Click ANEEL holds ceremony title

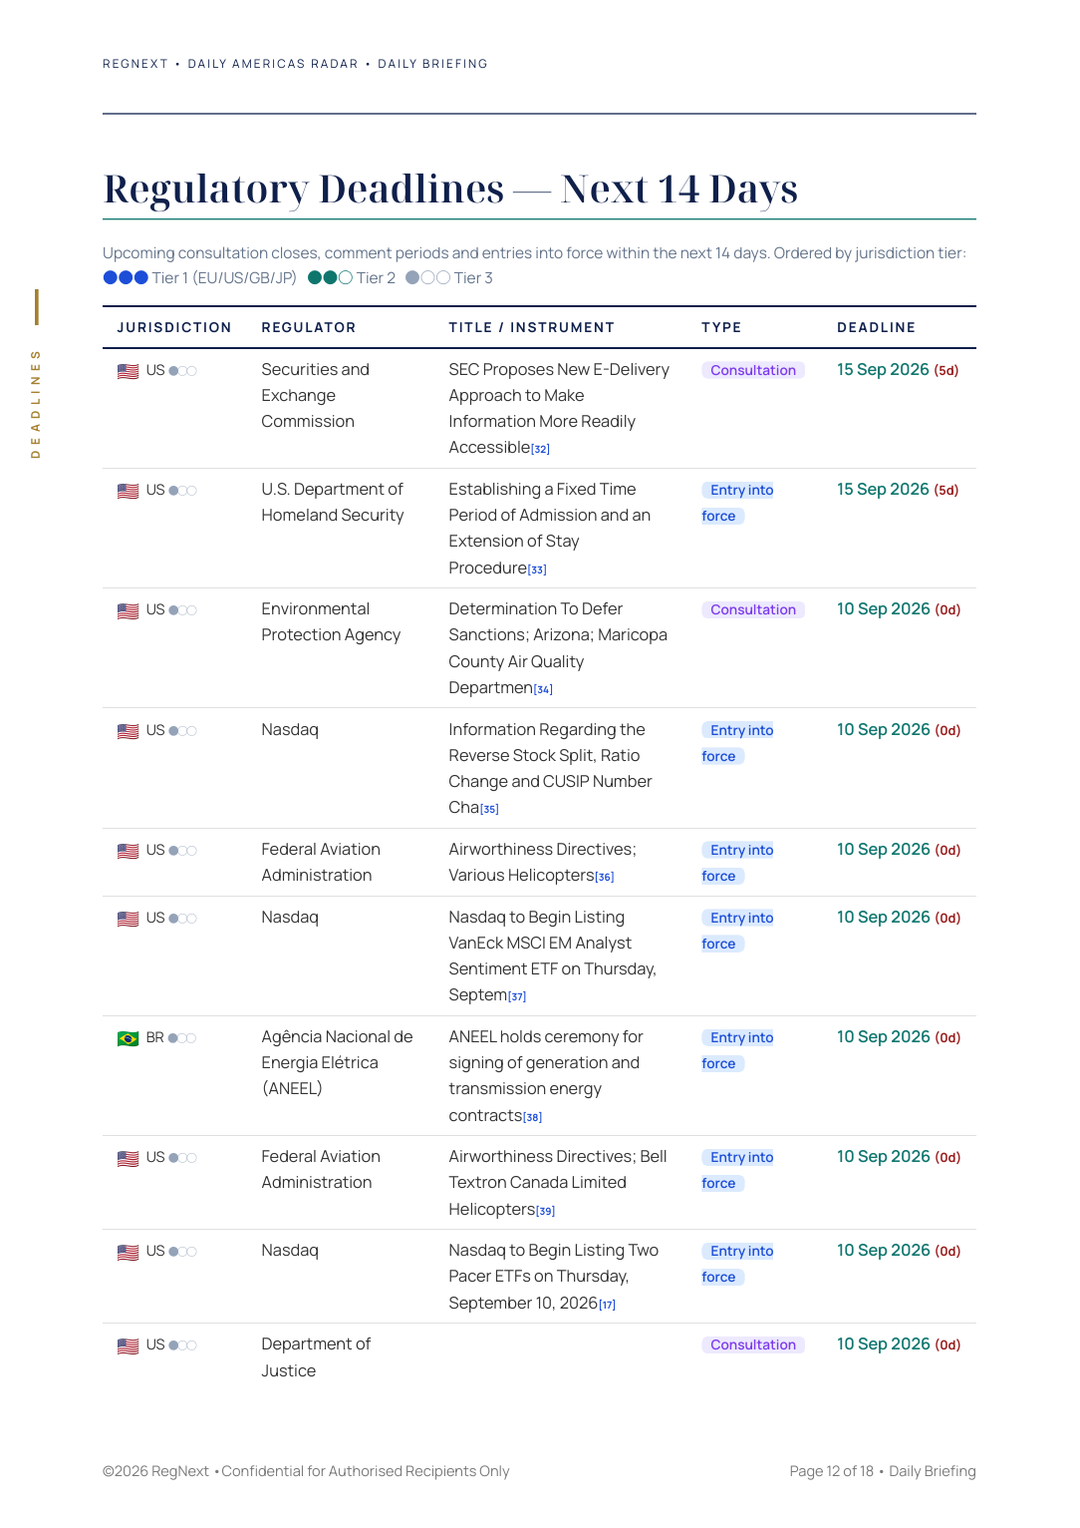(x=546, y=1076)
